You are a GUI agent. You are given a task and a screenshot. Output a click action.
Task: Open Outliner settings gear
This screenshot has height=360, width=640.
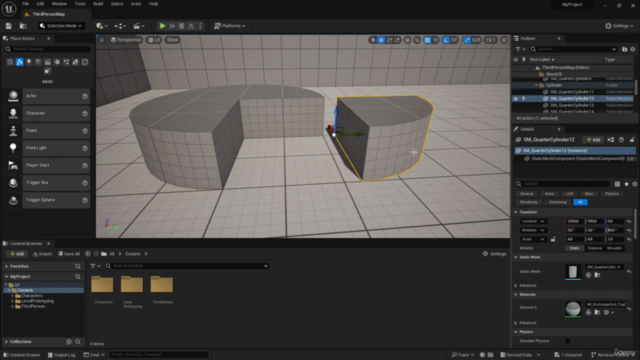(633, 49)
